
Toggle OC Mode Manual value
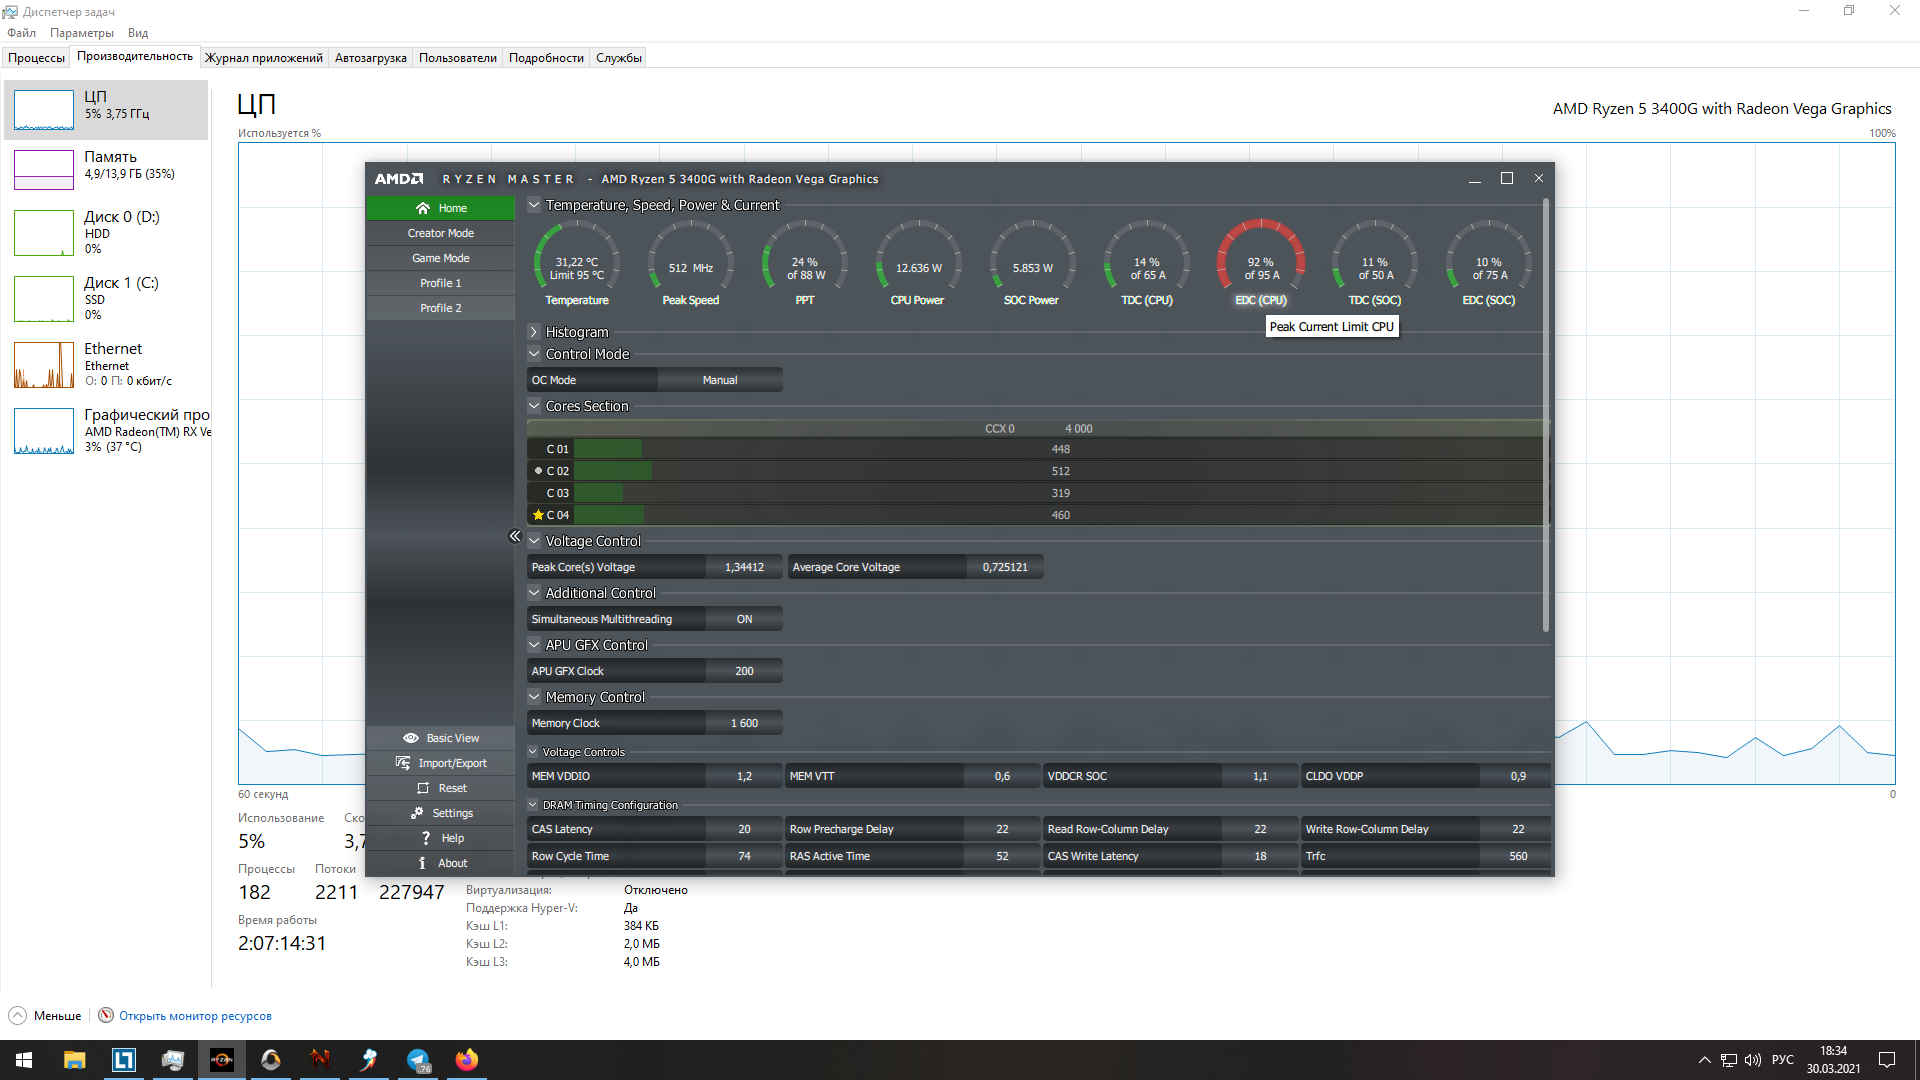pos(720,380)
